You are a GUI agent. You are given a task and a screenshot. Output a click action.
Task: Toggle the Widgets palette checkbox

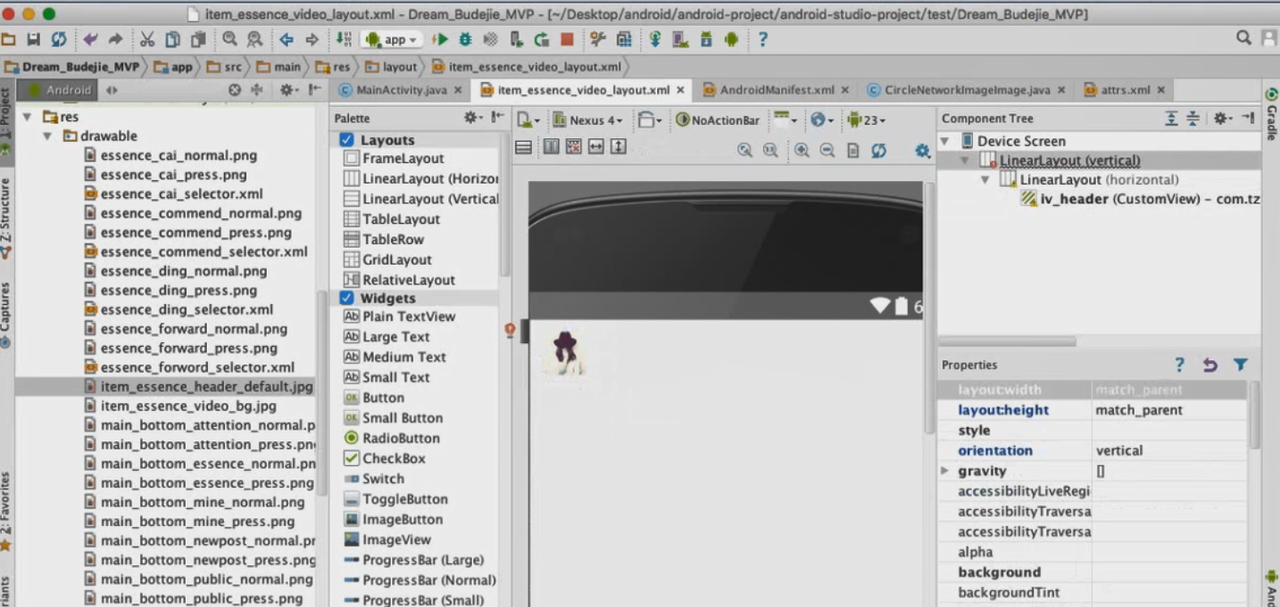point(347,298)
